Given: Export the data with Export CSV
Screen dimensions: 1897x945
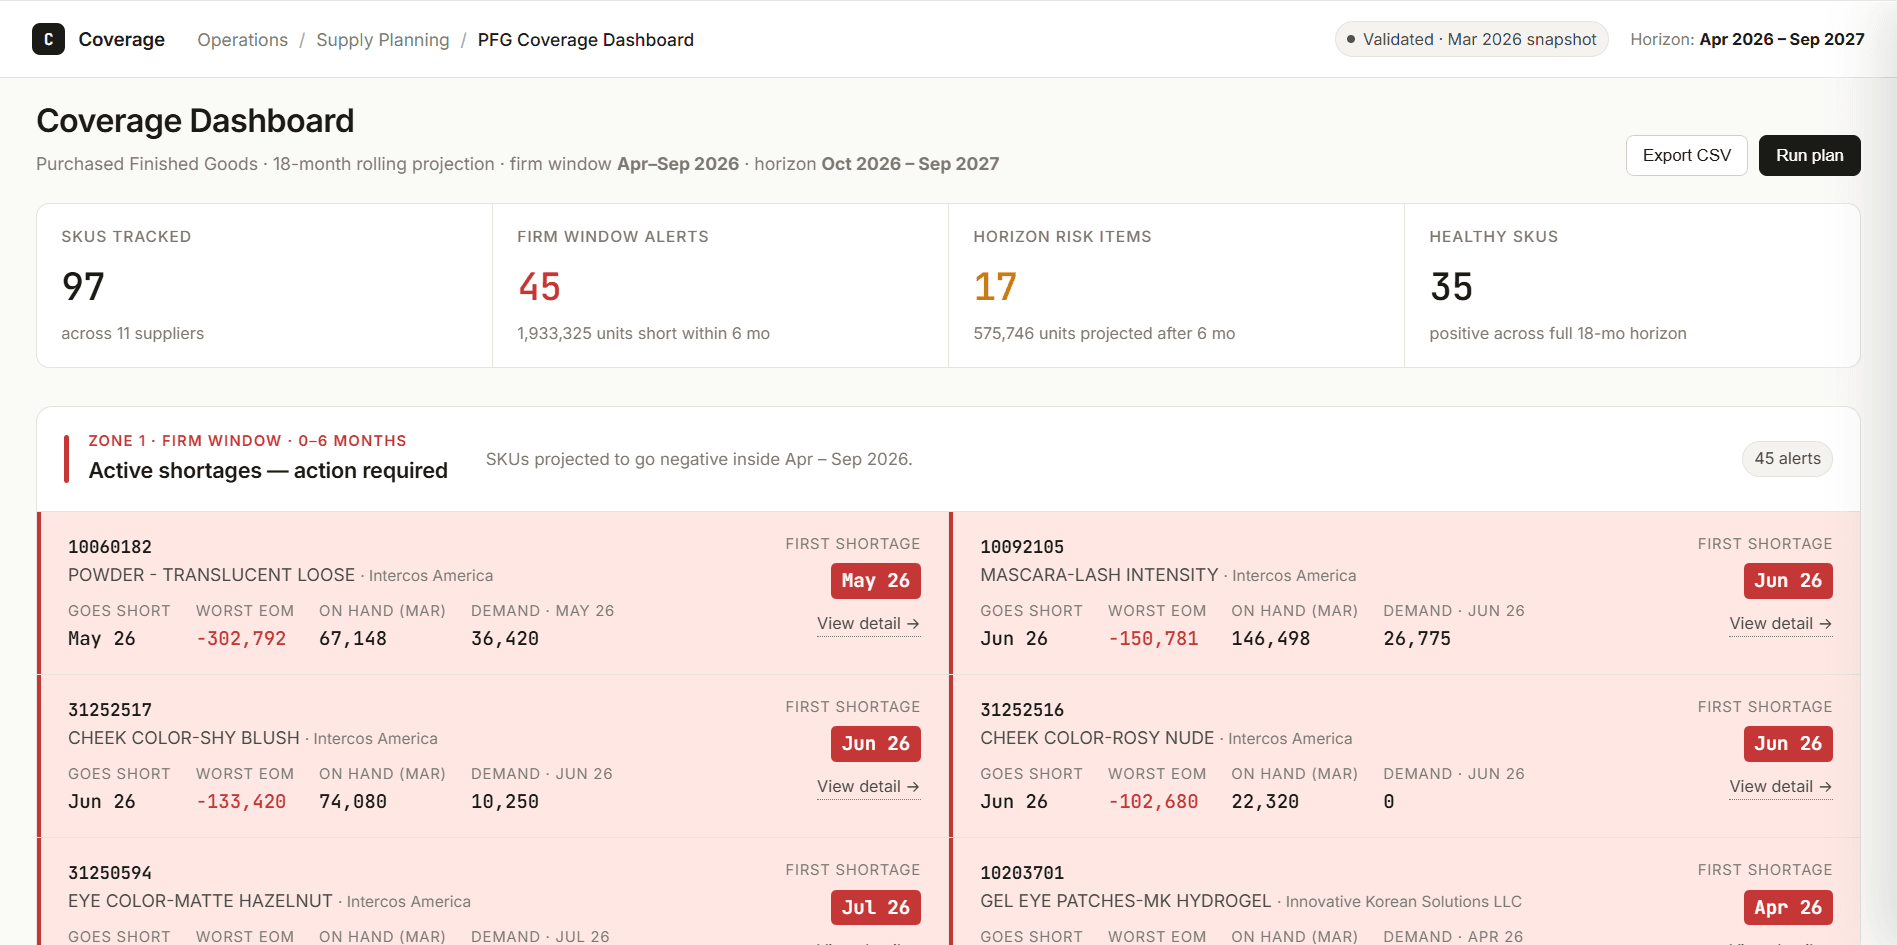Looking at the screenshot, I should point(1686,155).
